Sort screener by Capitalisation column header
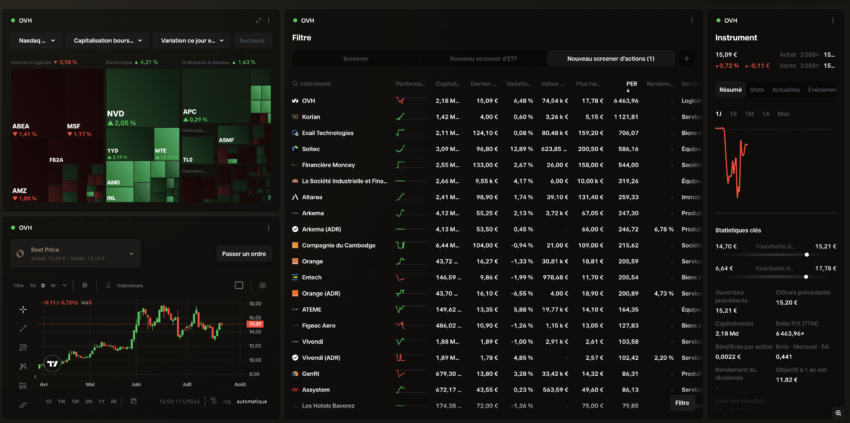This screenshot has width=850, height=423. click(448, 84)
